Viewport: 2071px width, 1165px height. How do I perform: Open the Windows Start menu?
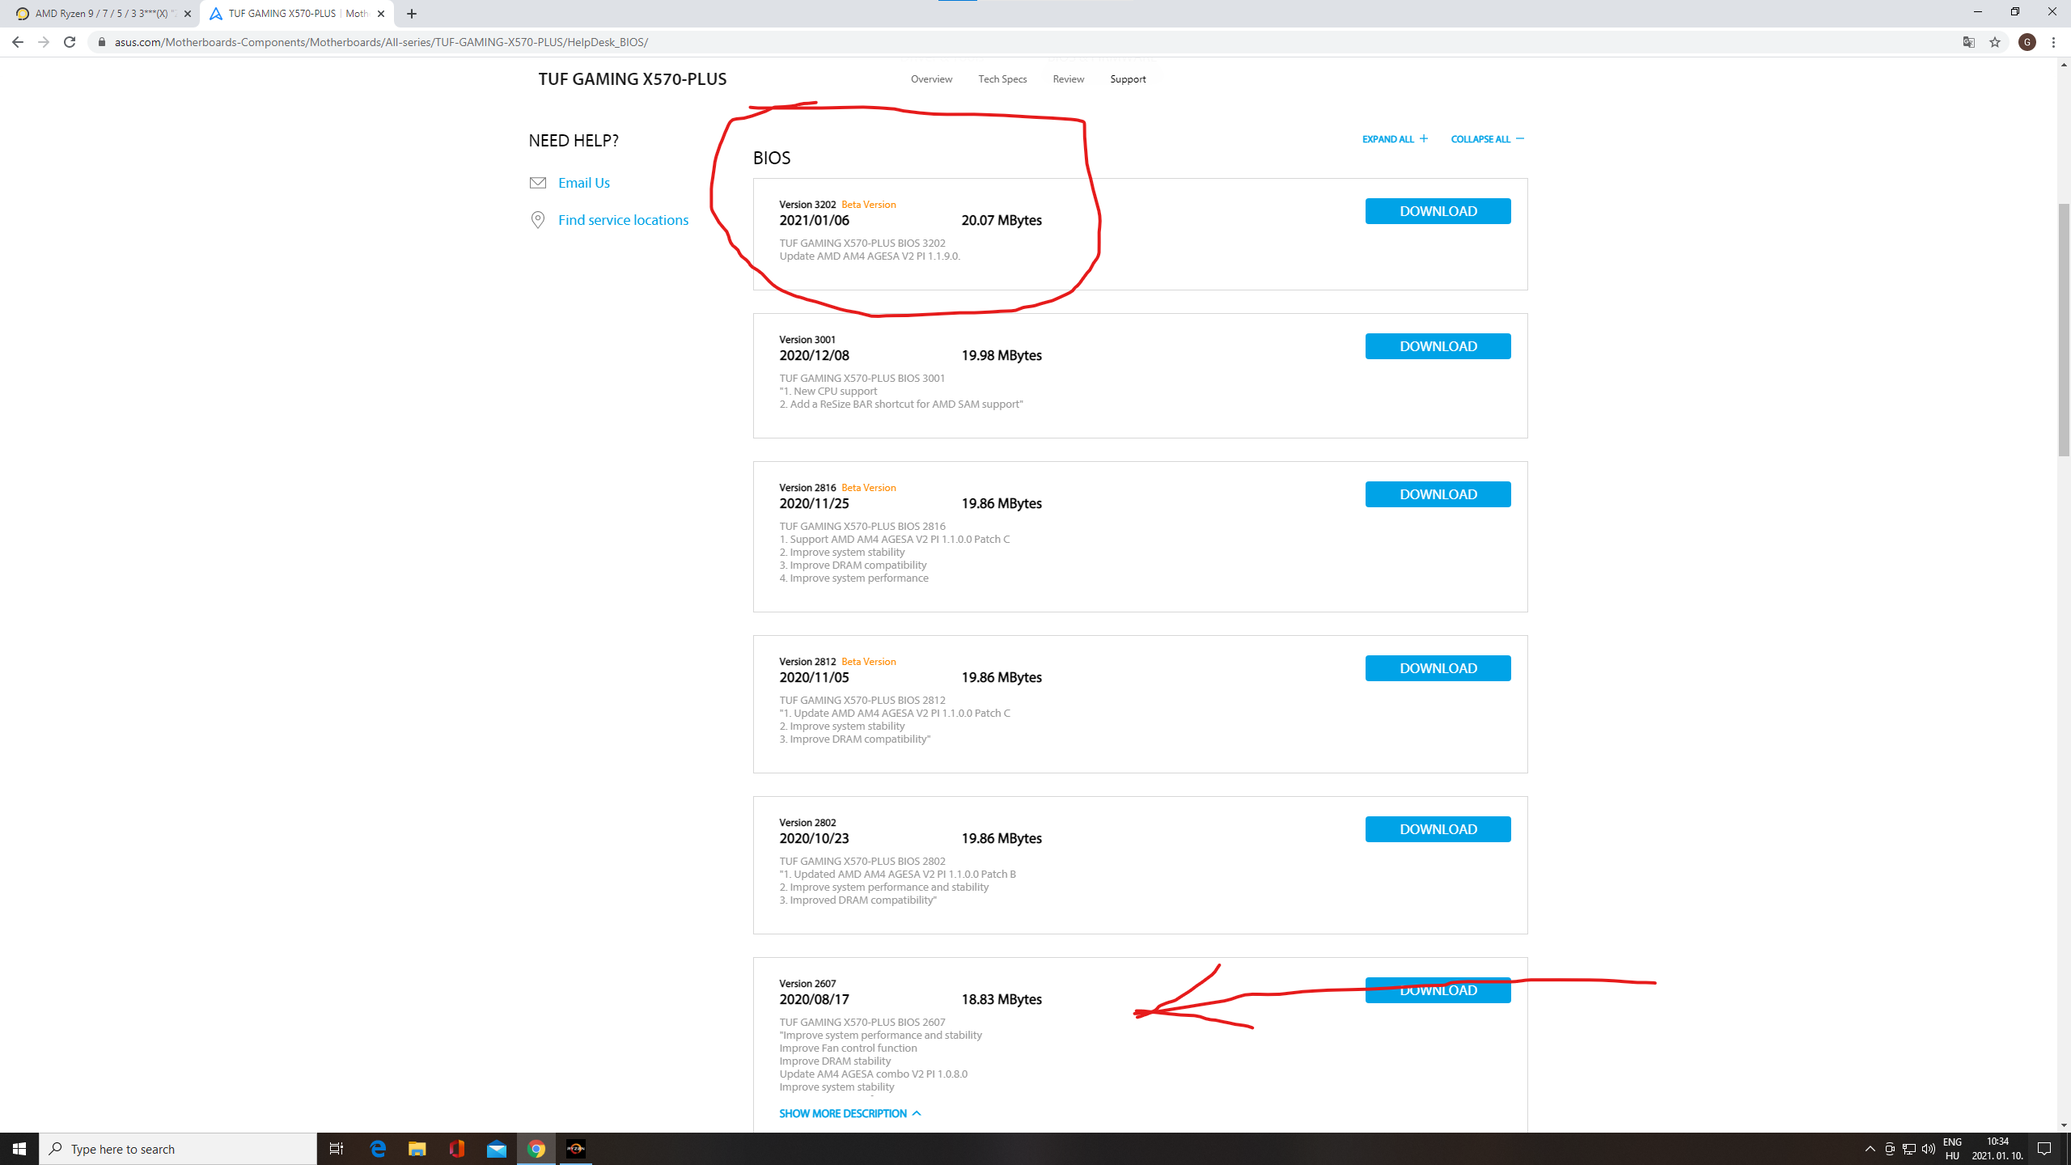[19, 1149]
